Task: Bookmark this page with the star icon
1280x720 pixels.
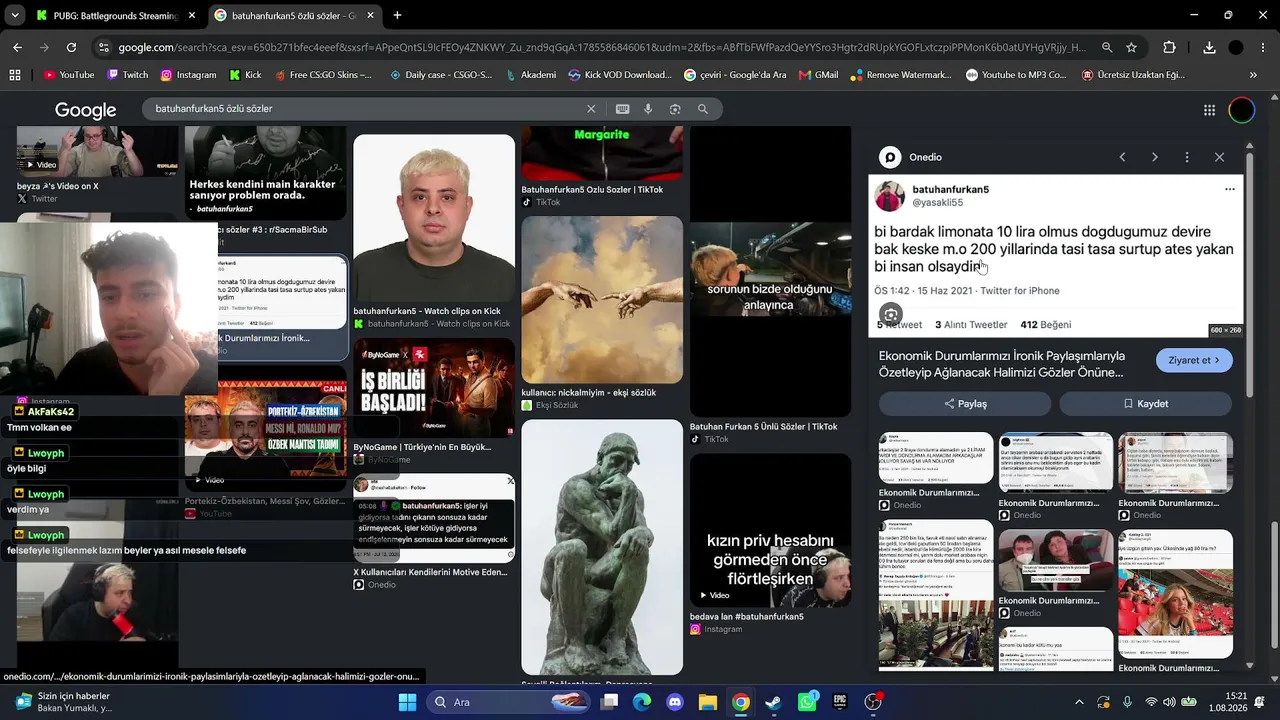Action: coord(1131,47)
